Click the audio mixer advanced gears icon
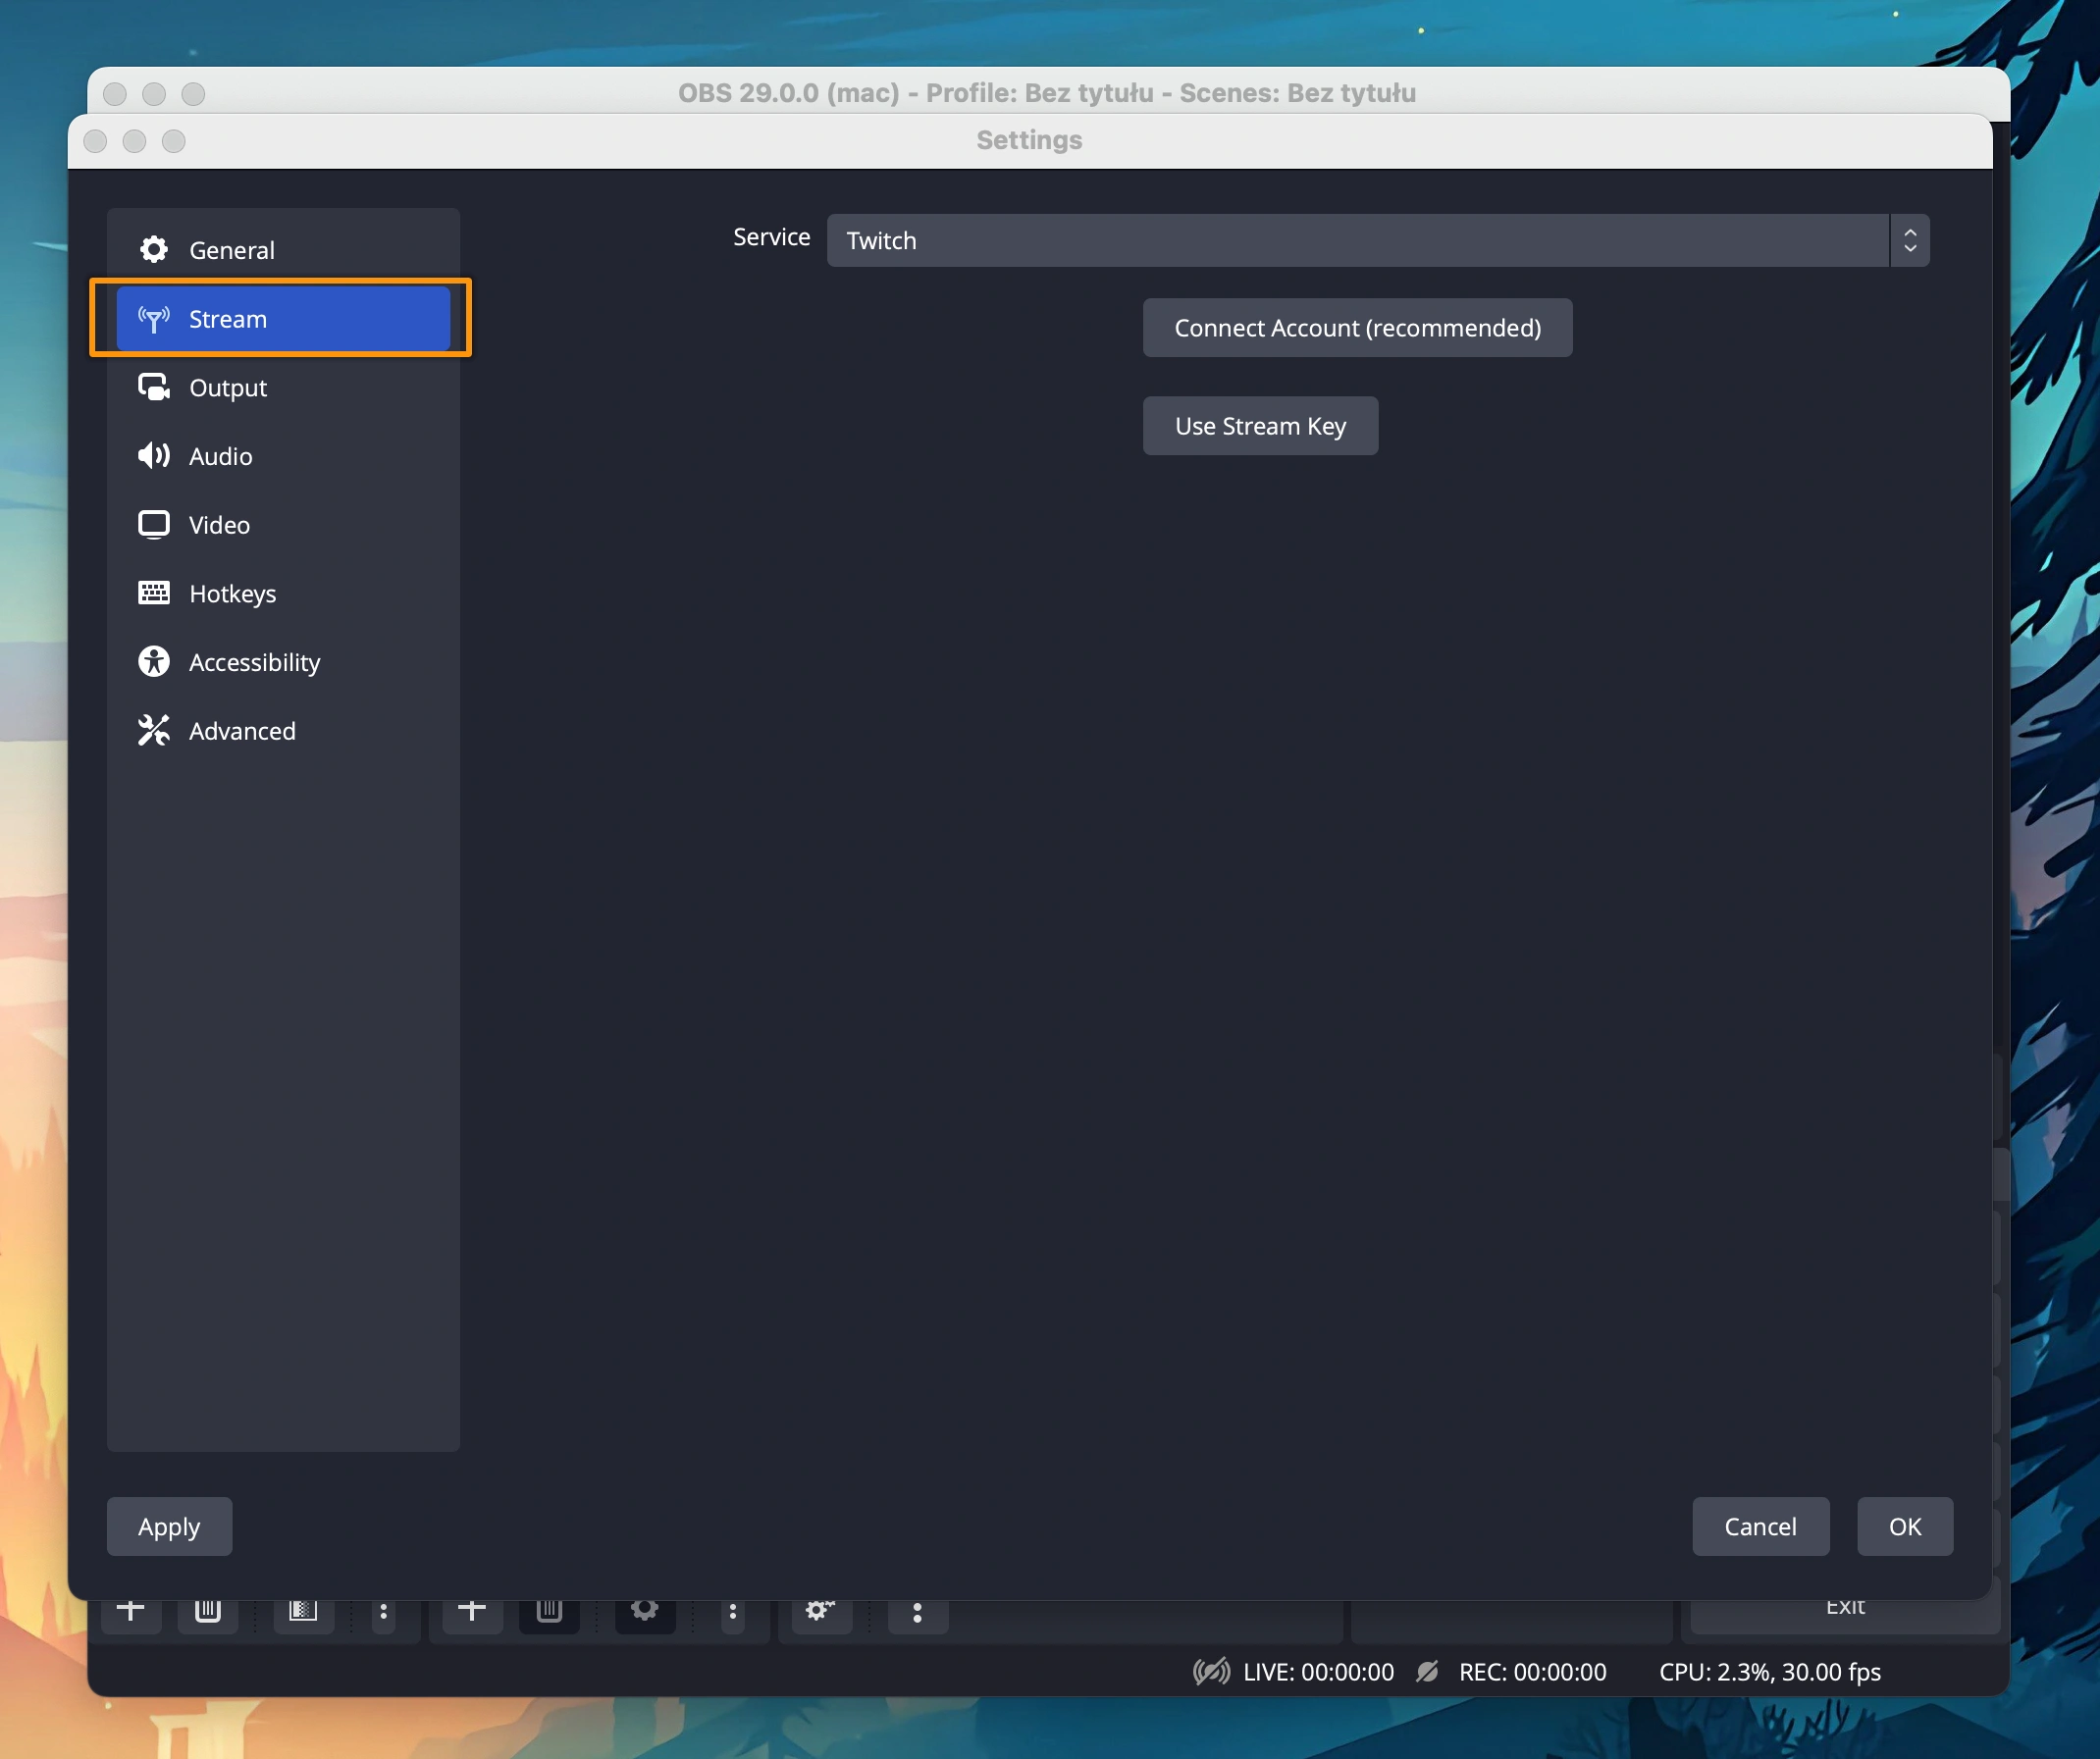Screen dimensions: 2100x1759 coord(820,1610)
